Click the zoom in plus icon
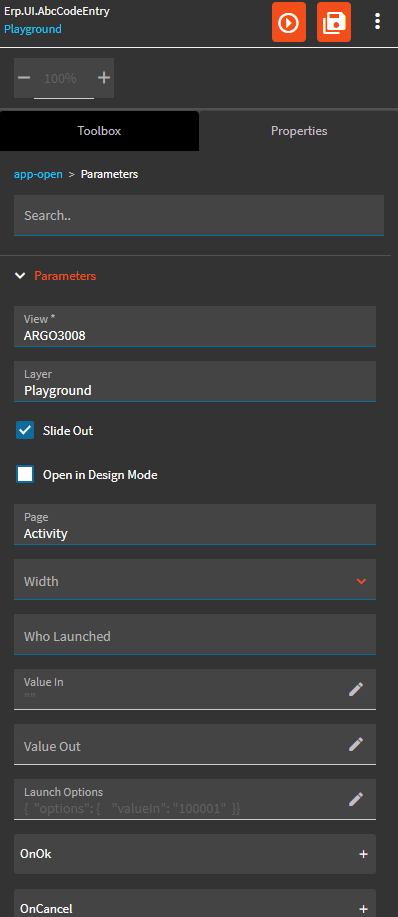The width and height of the screenshot is (398, 917). [104, 78]
